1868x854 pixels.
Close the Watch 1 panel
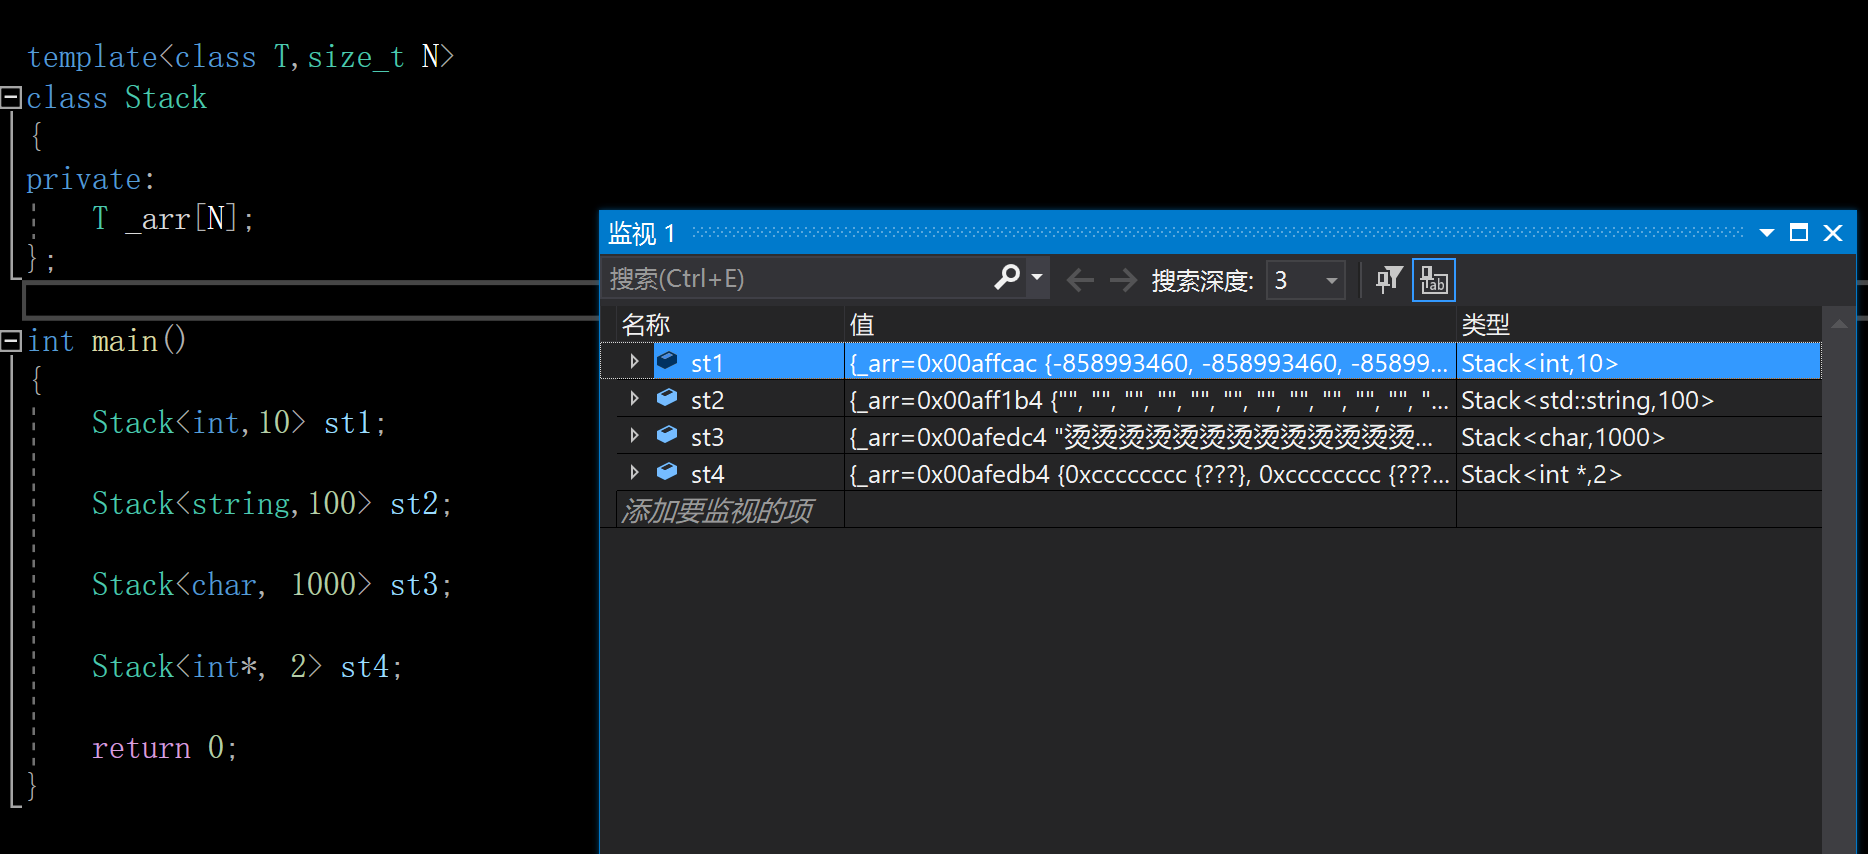coord(1833,233)
